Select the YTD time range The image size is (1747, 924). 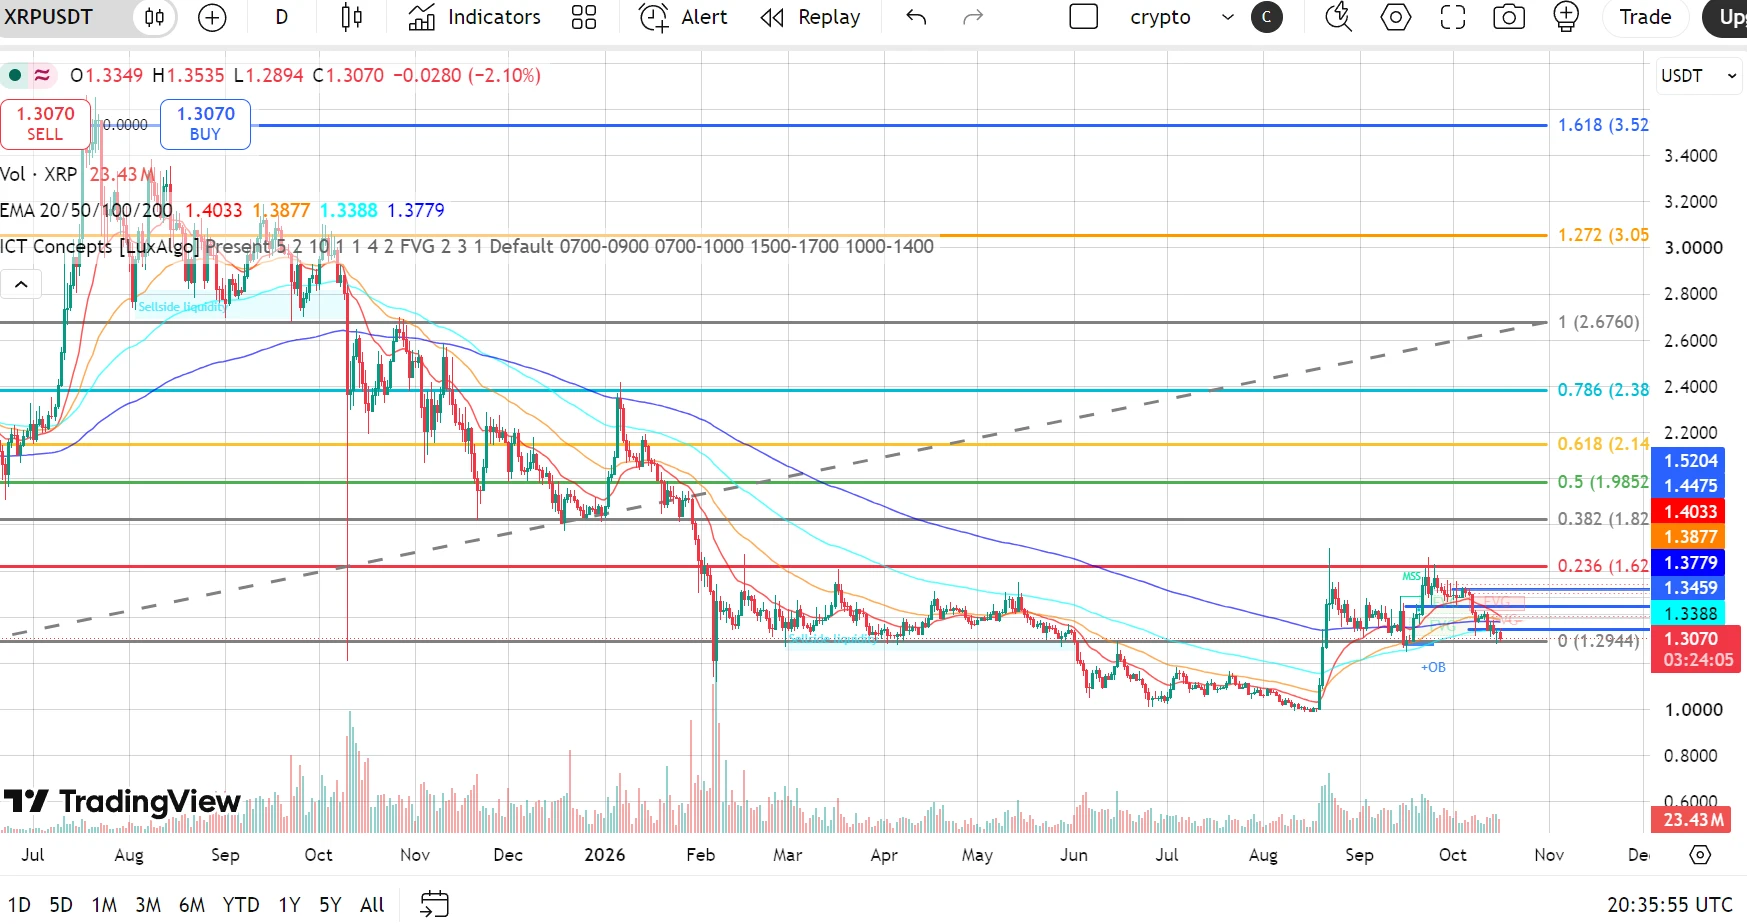coord(241,905)
